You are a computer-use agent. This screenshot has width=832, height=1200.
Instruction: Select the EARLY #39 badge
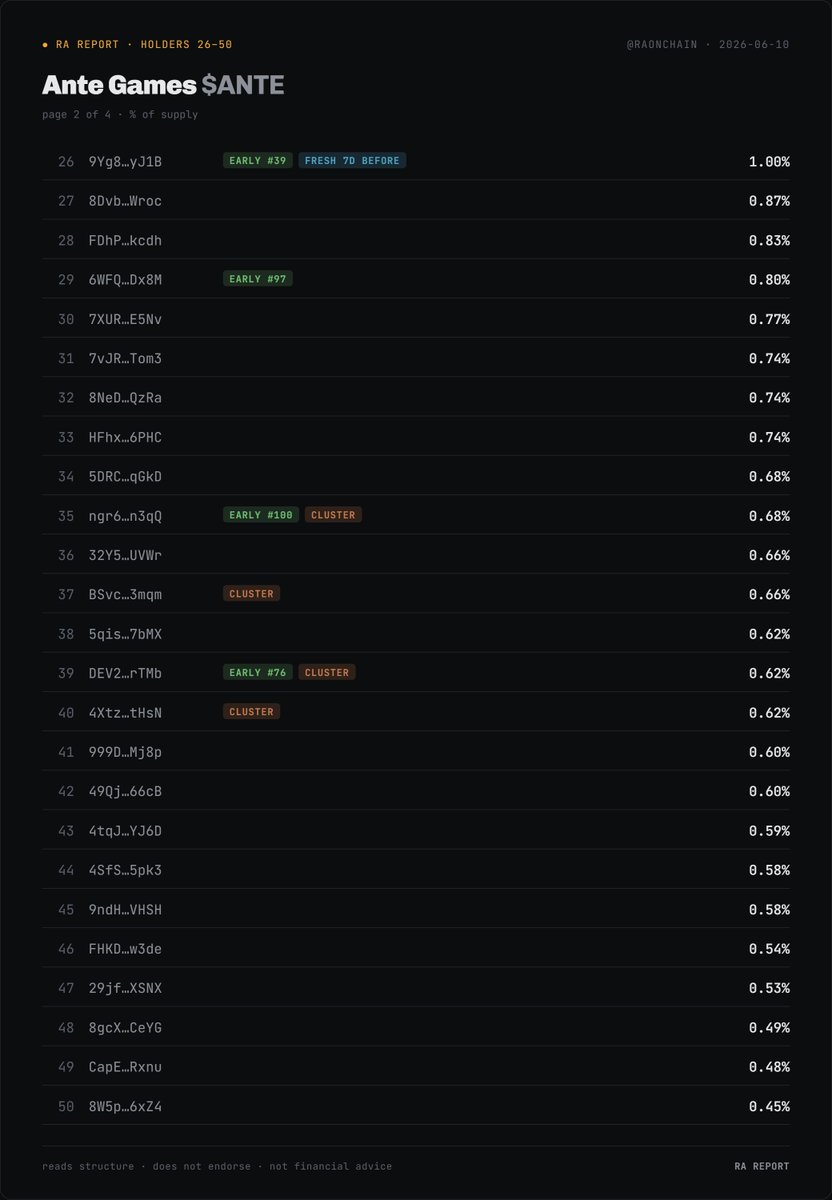tap(258, 161)
